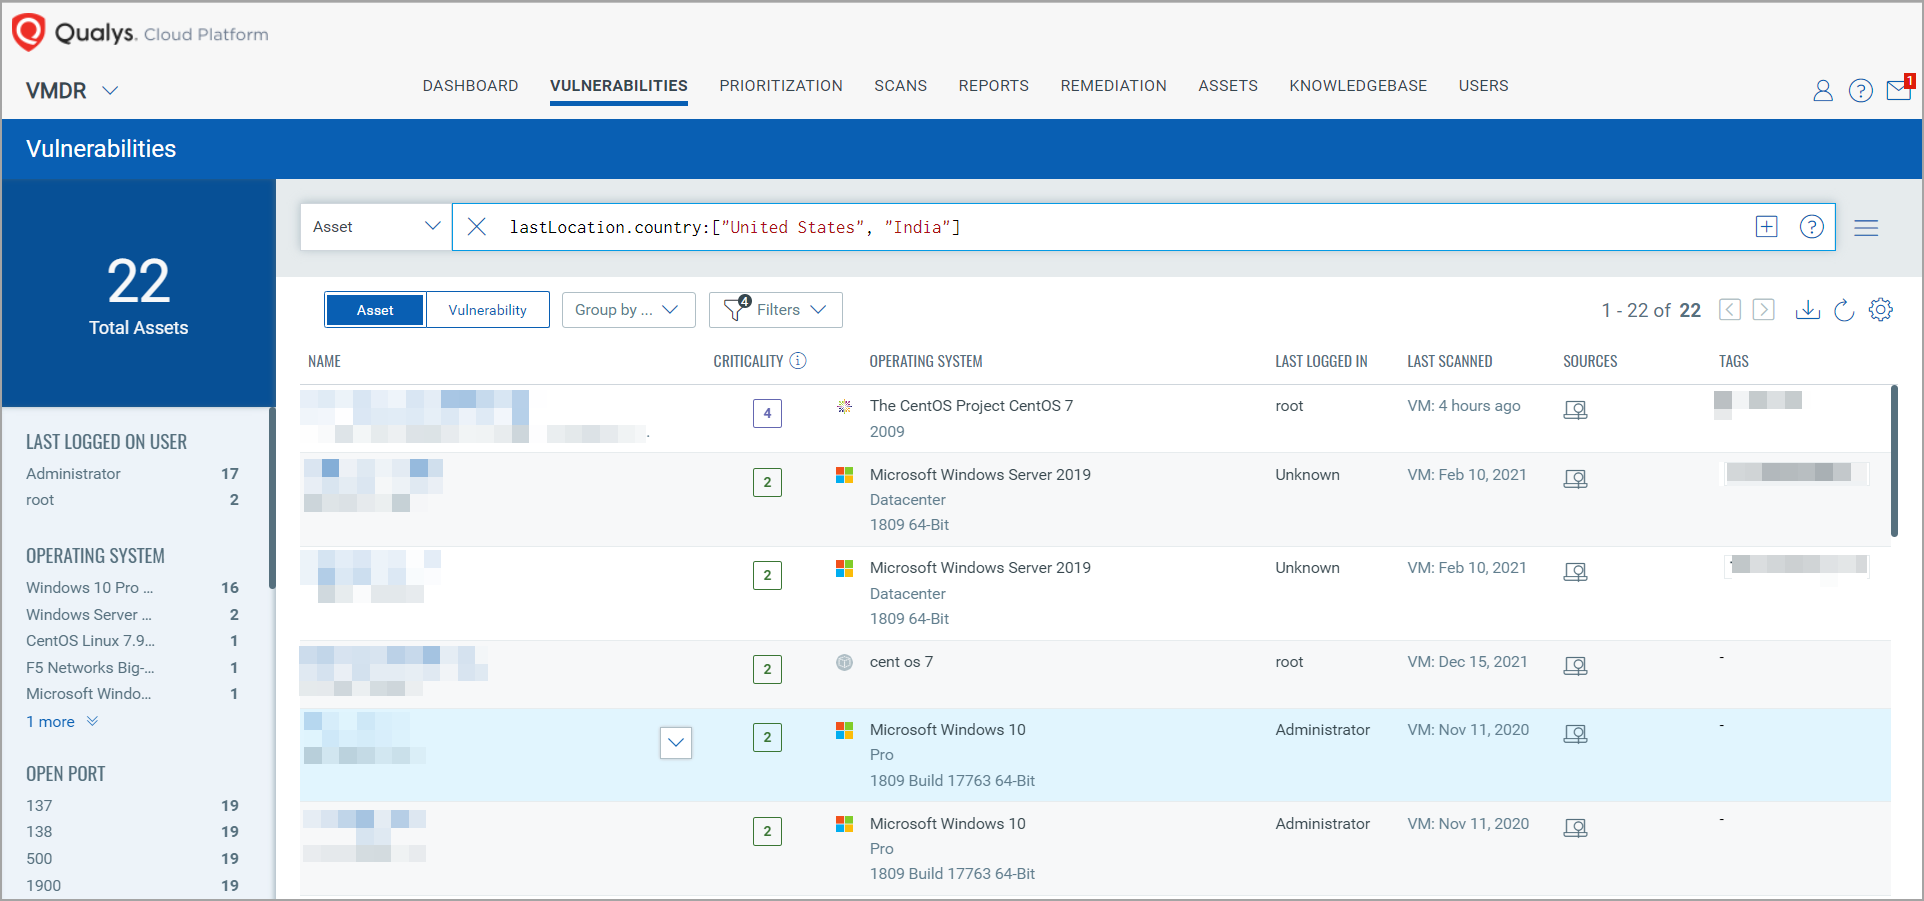Click the plus icon in the search bar
Screen dimensions: 1924x901
[1767, 227]
